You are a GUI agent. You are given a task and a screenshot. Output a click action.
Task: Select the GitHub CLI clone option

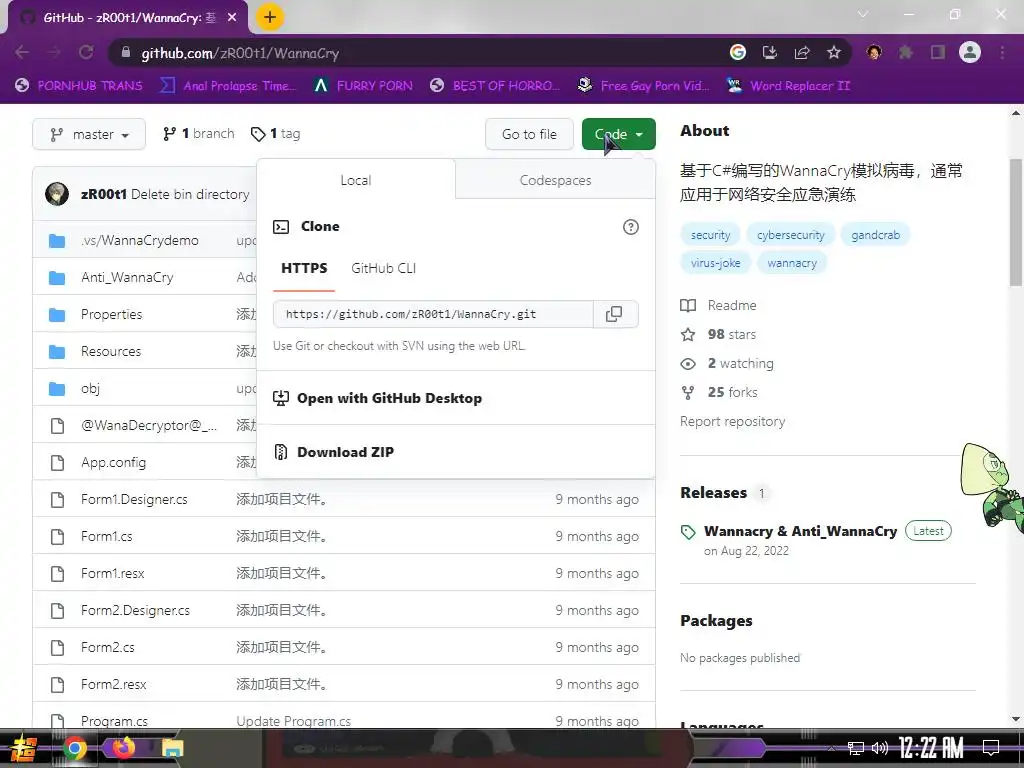pyautogui.click(x=383, y=268)
